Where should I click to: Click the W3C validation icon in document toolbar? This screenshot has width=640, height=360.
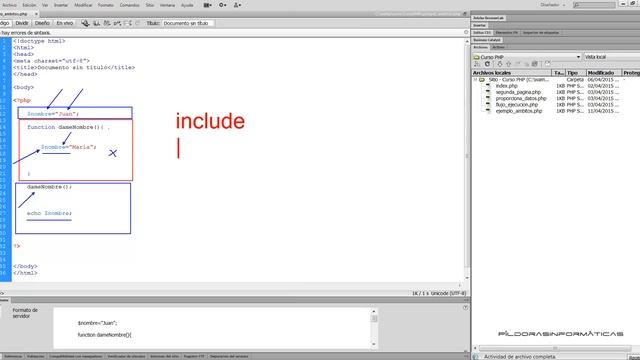[107, 23]
